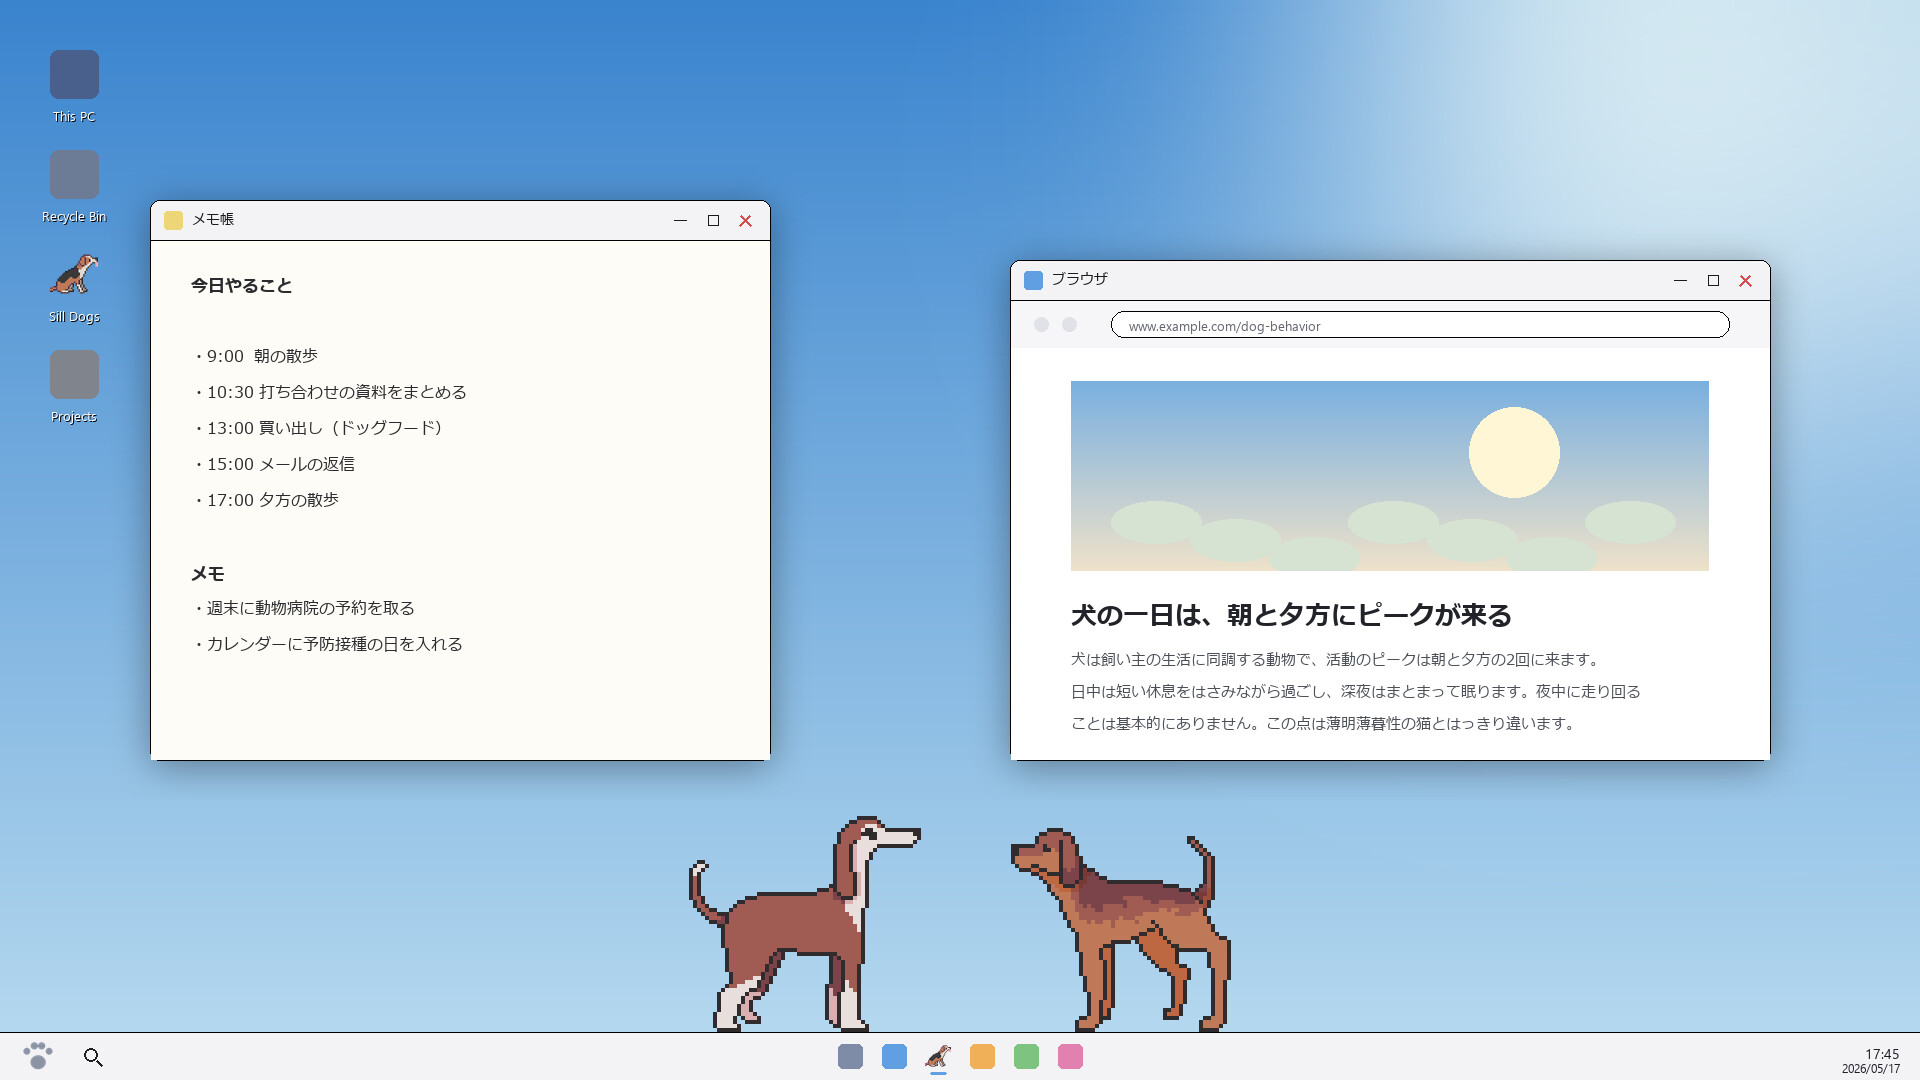This screenshot has height=1080, width=1920.
Task: Close the ブラウザ window
Action: coord(1745,281)
